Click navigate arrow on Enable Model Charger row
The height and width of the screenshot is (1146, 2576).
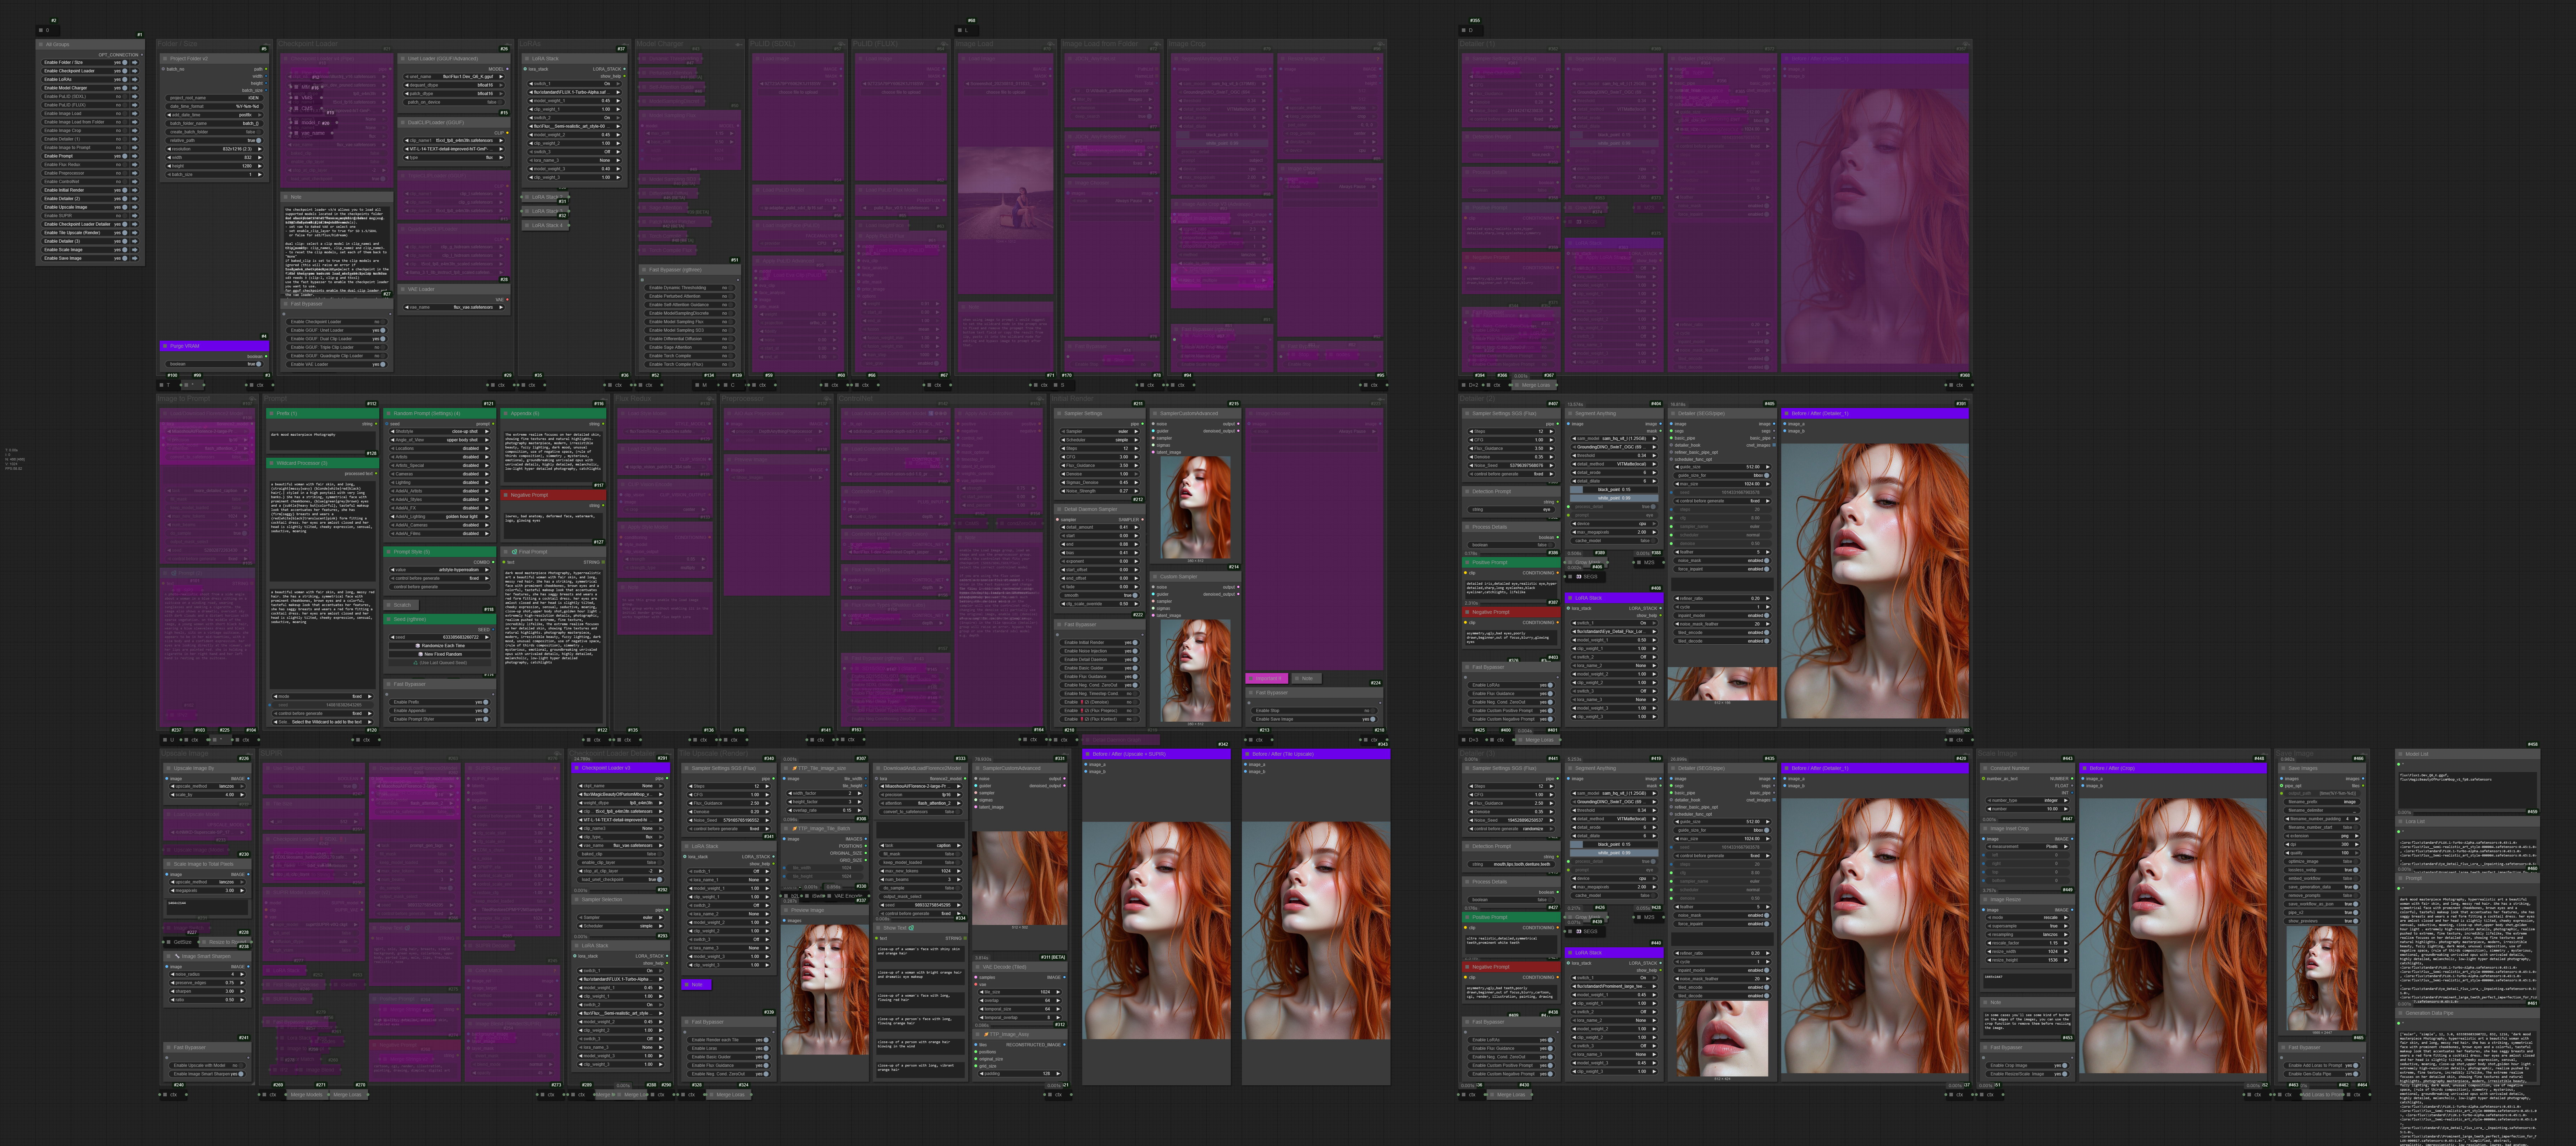tap(135, 88)
